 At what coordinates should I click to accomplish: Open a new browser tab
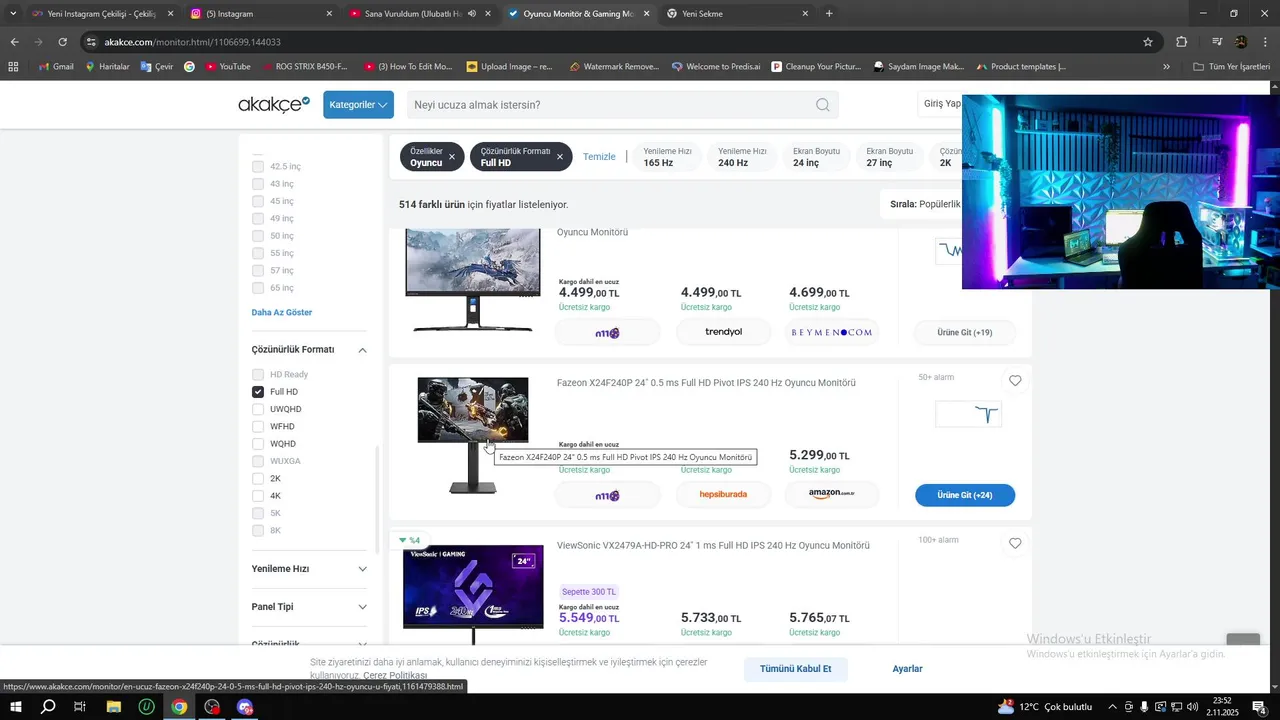[x=829, y=14]
